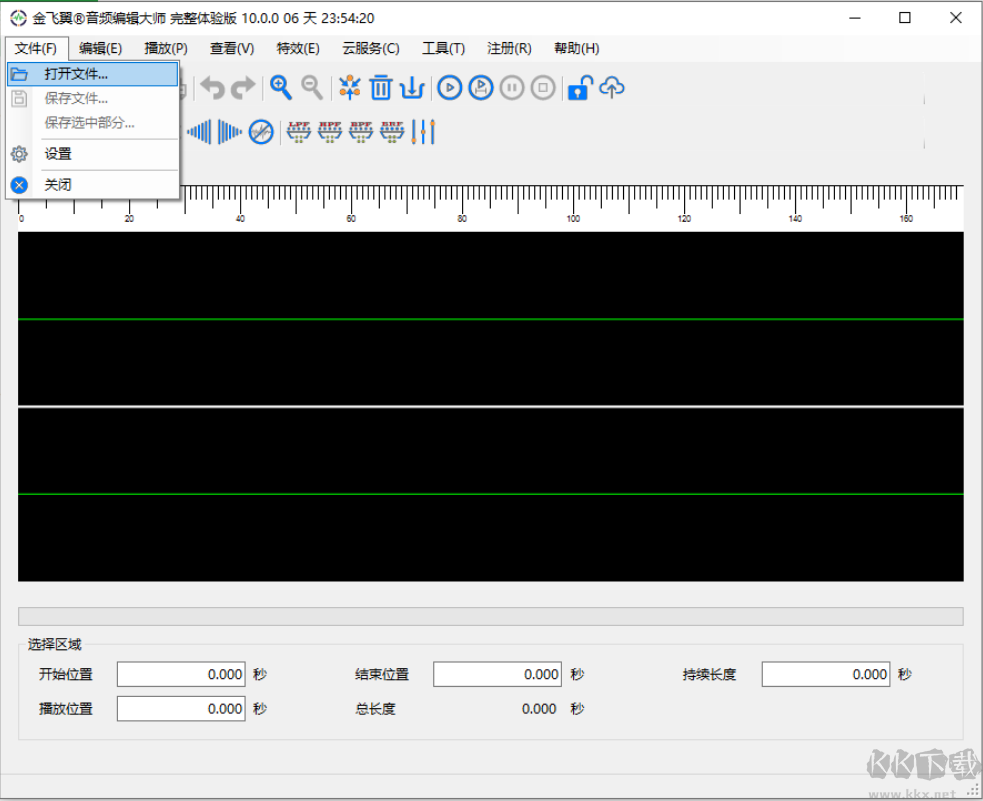Image resolution: width=983 pixels, height=801 pixels.
Task: Click the fade out waveform icon
Action: pos(230,131)
